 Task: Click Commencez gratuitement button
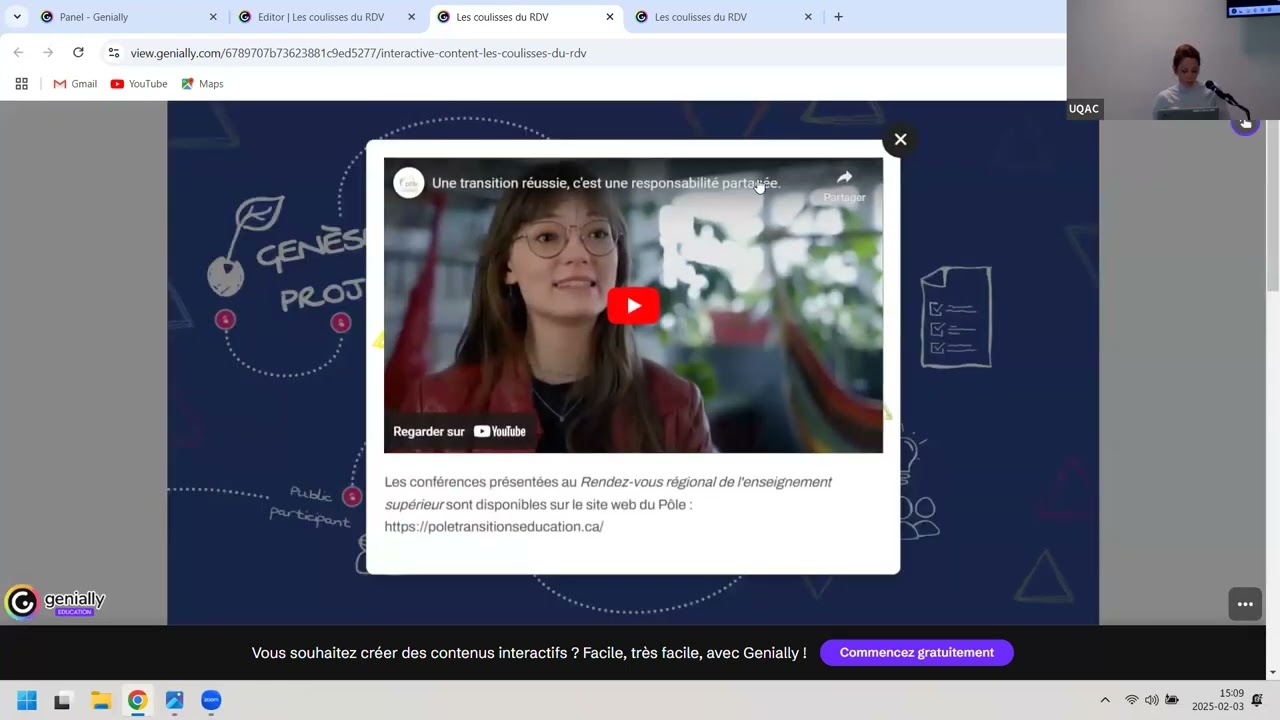click(x=916, y=652)
